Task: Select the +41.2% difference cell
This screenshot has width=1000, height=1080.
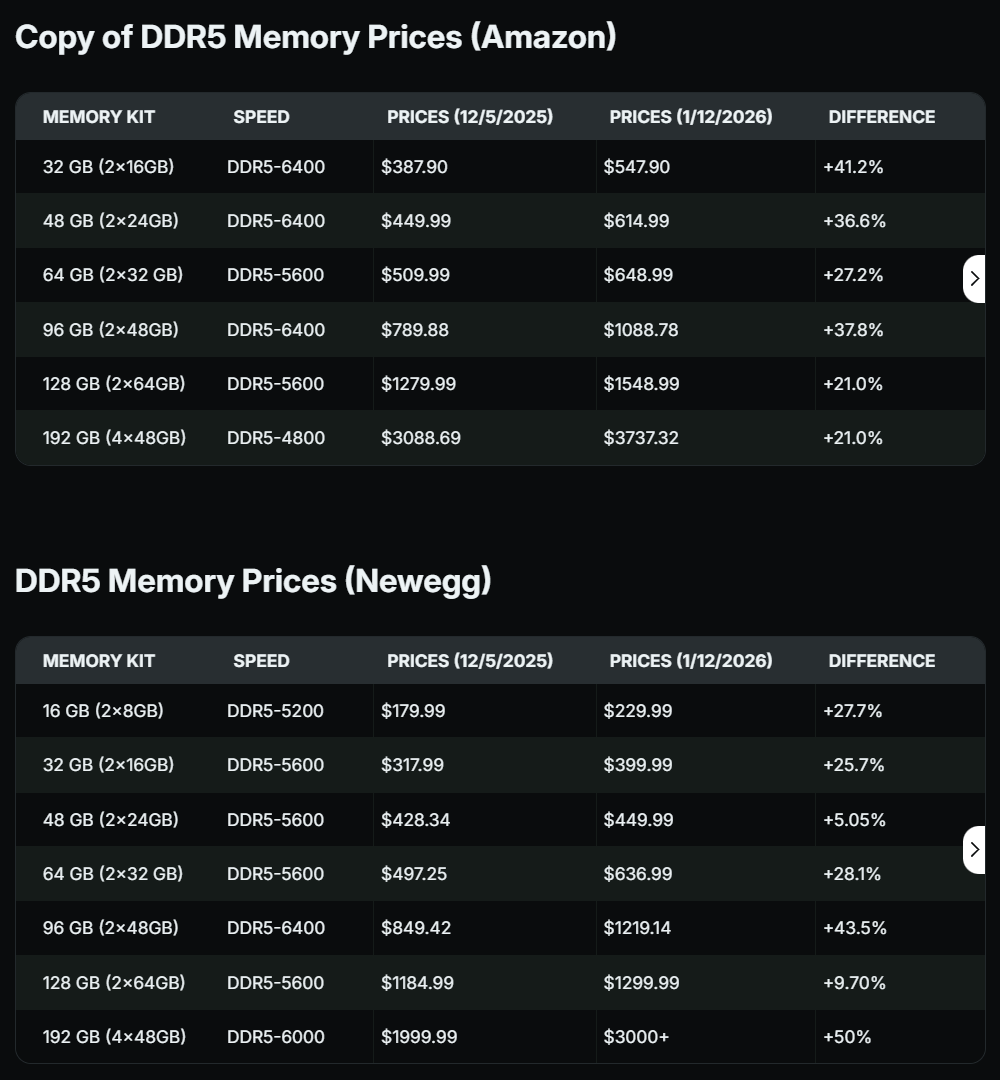Action: [853, 167]
